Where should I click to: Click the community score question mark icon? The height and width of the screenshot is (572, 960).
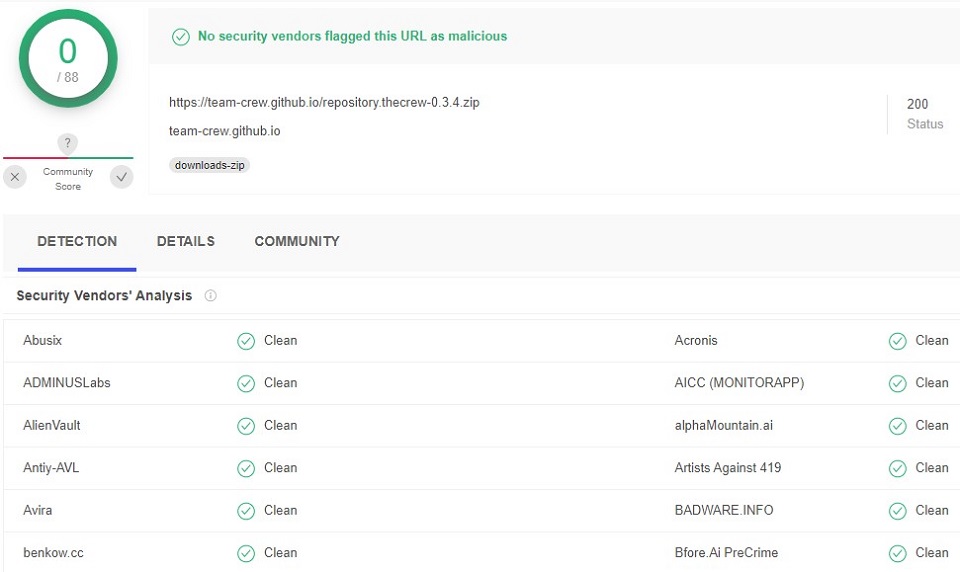point(67,143)
